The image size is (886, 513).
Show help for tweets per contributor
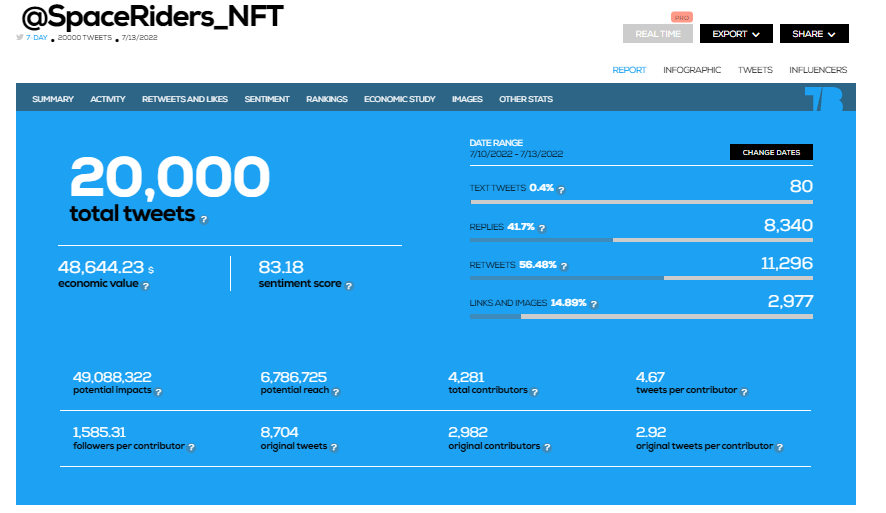[x=744, y=392]
